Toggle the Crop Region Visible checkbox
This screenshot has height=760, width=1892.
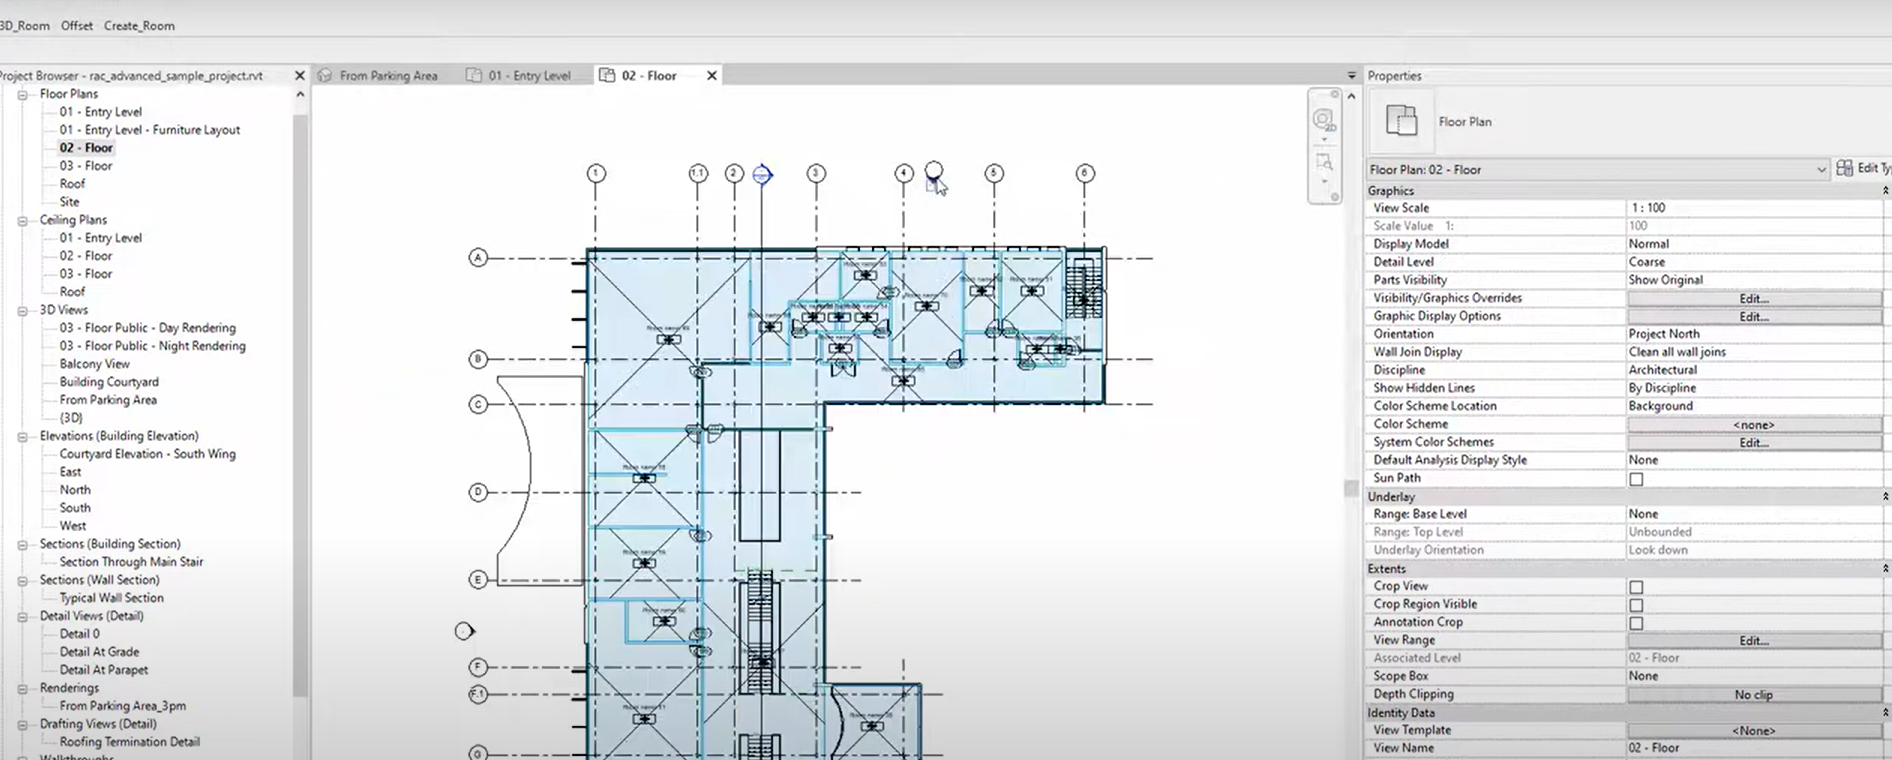click(x=1636, y=605)
